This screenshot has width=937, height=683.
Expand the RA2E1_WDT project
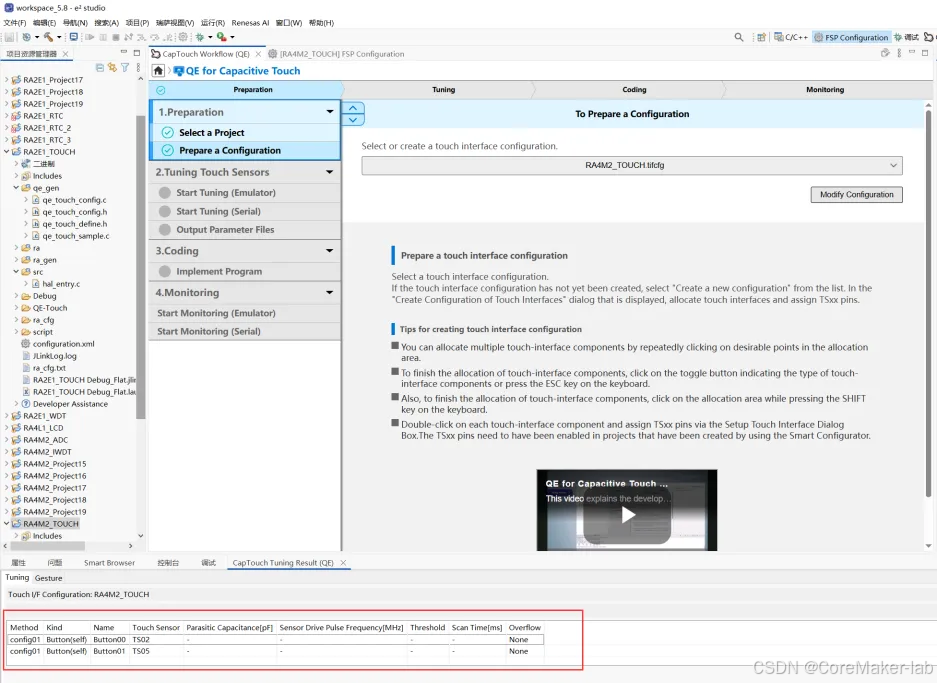pyautogui.click(x=7, y=416)
